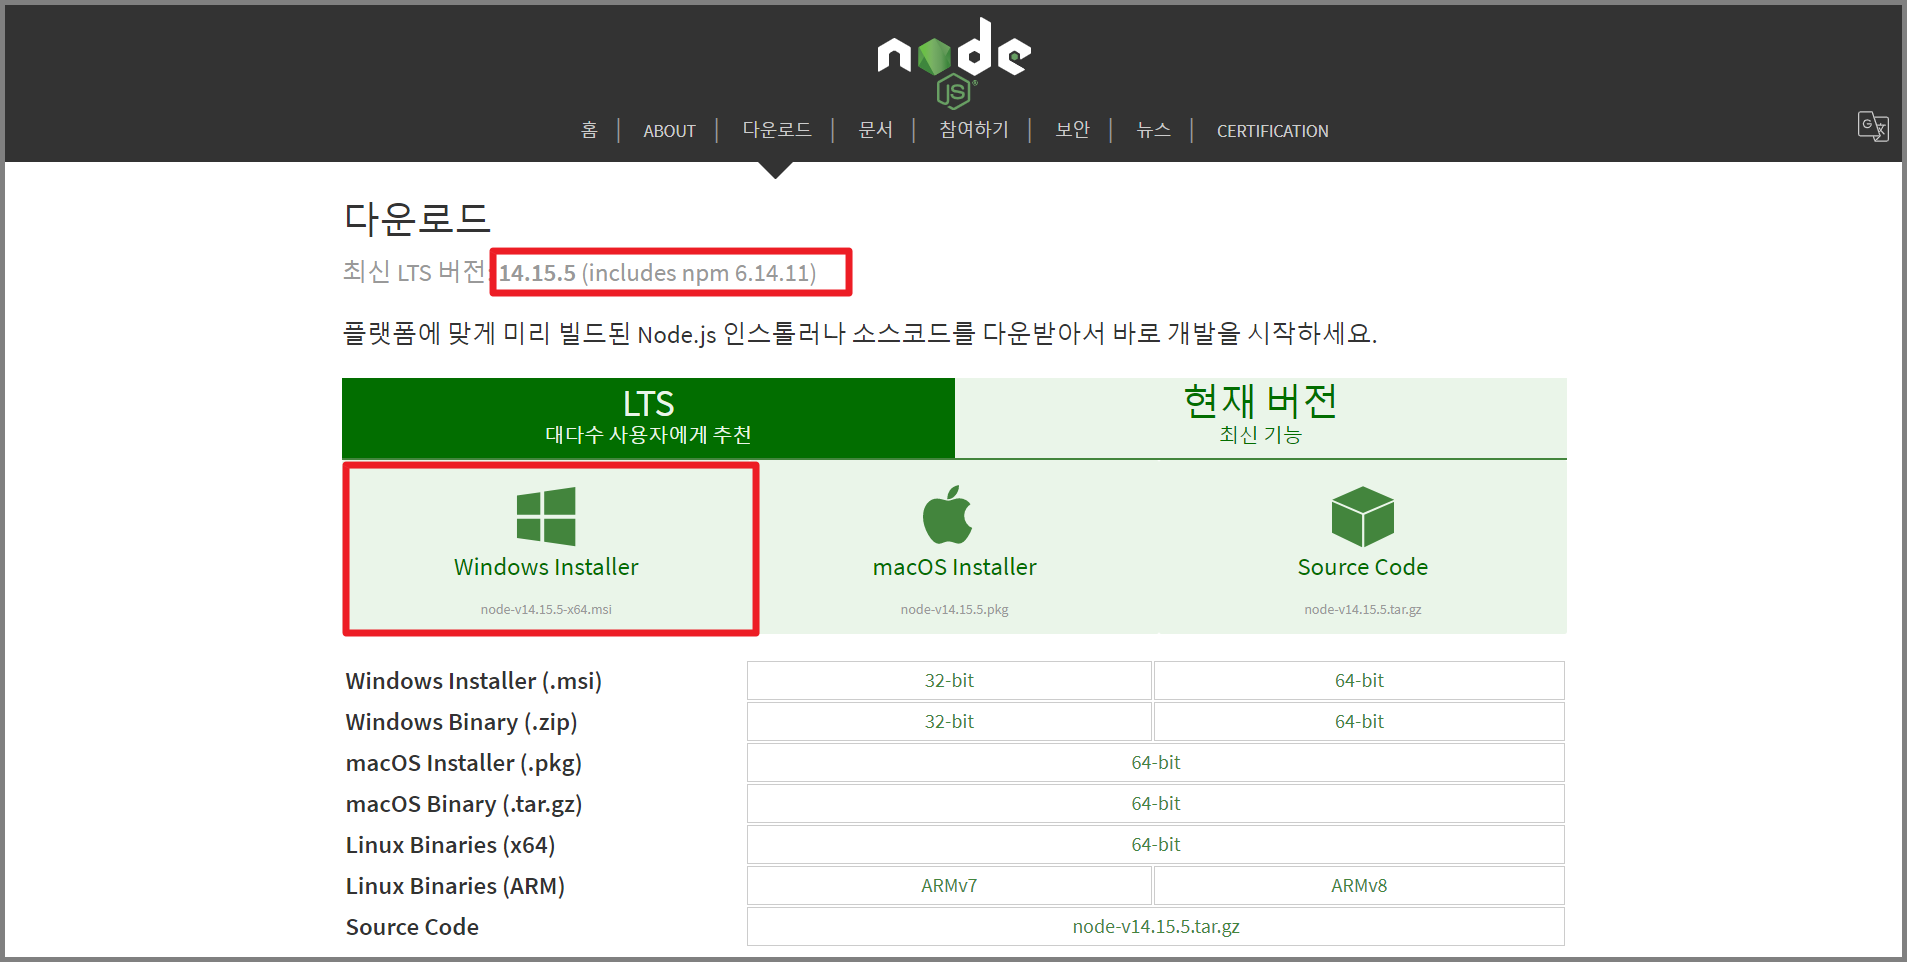Download Linux Binaries (x64) 64-bit

[x=1156, y=844]
